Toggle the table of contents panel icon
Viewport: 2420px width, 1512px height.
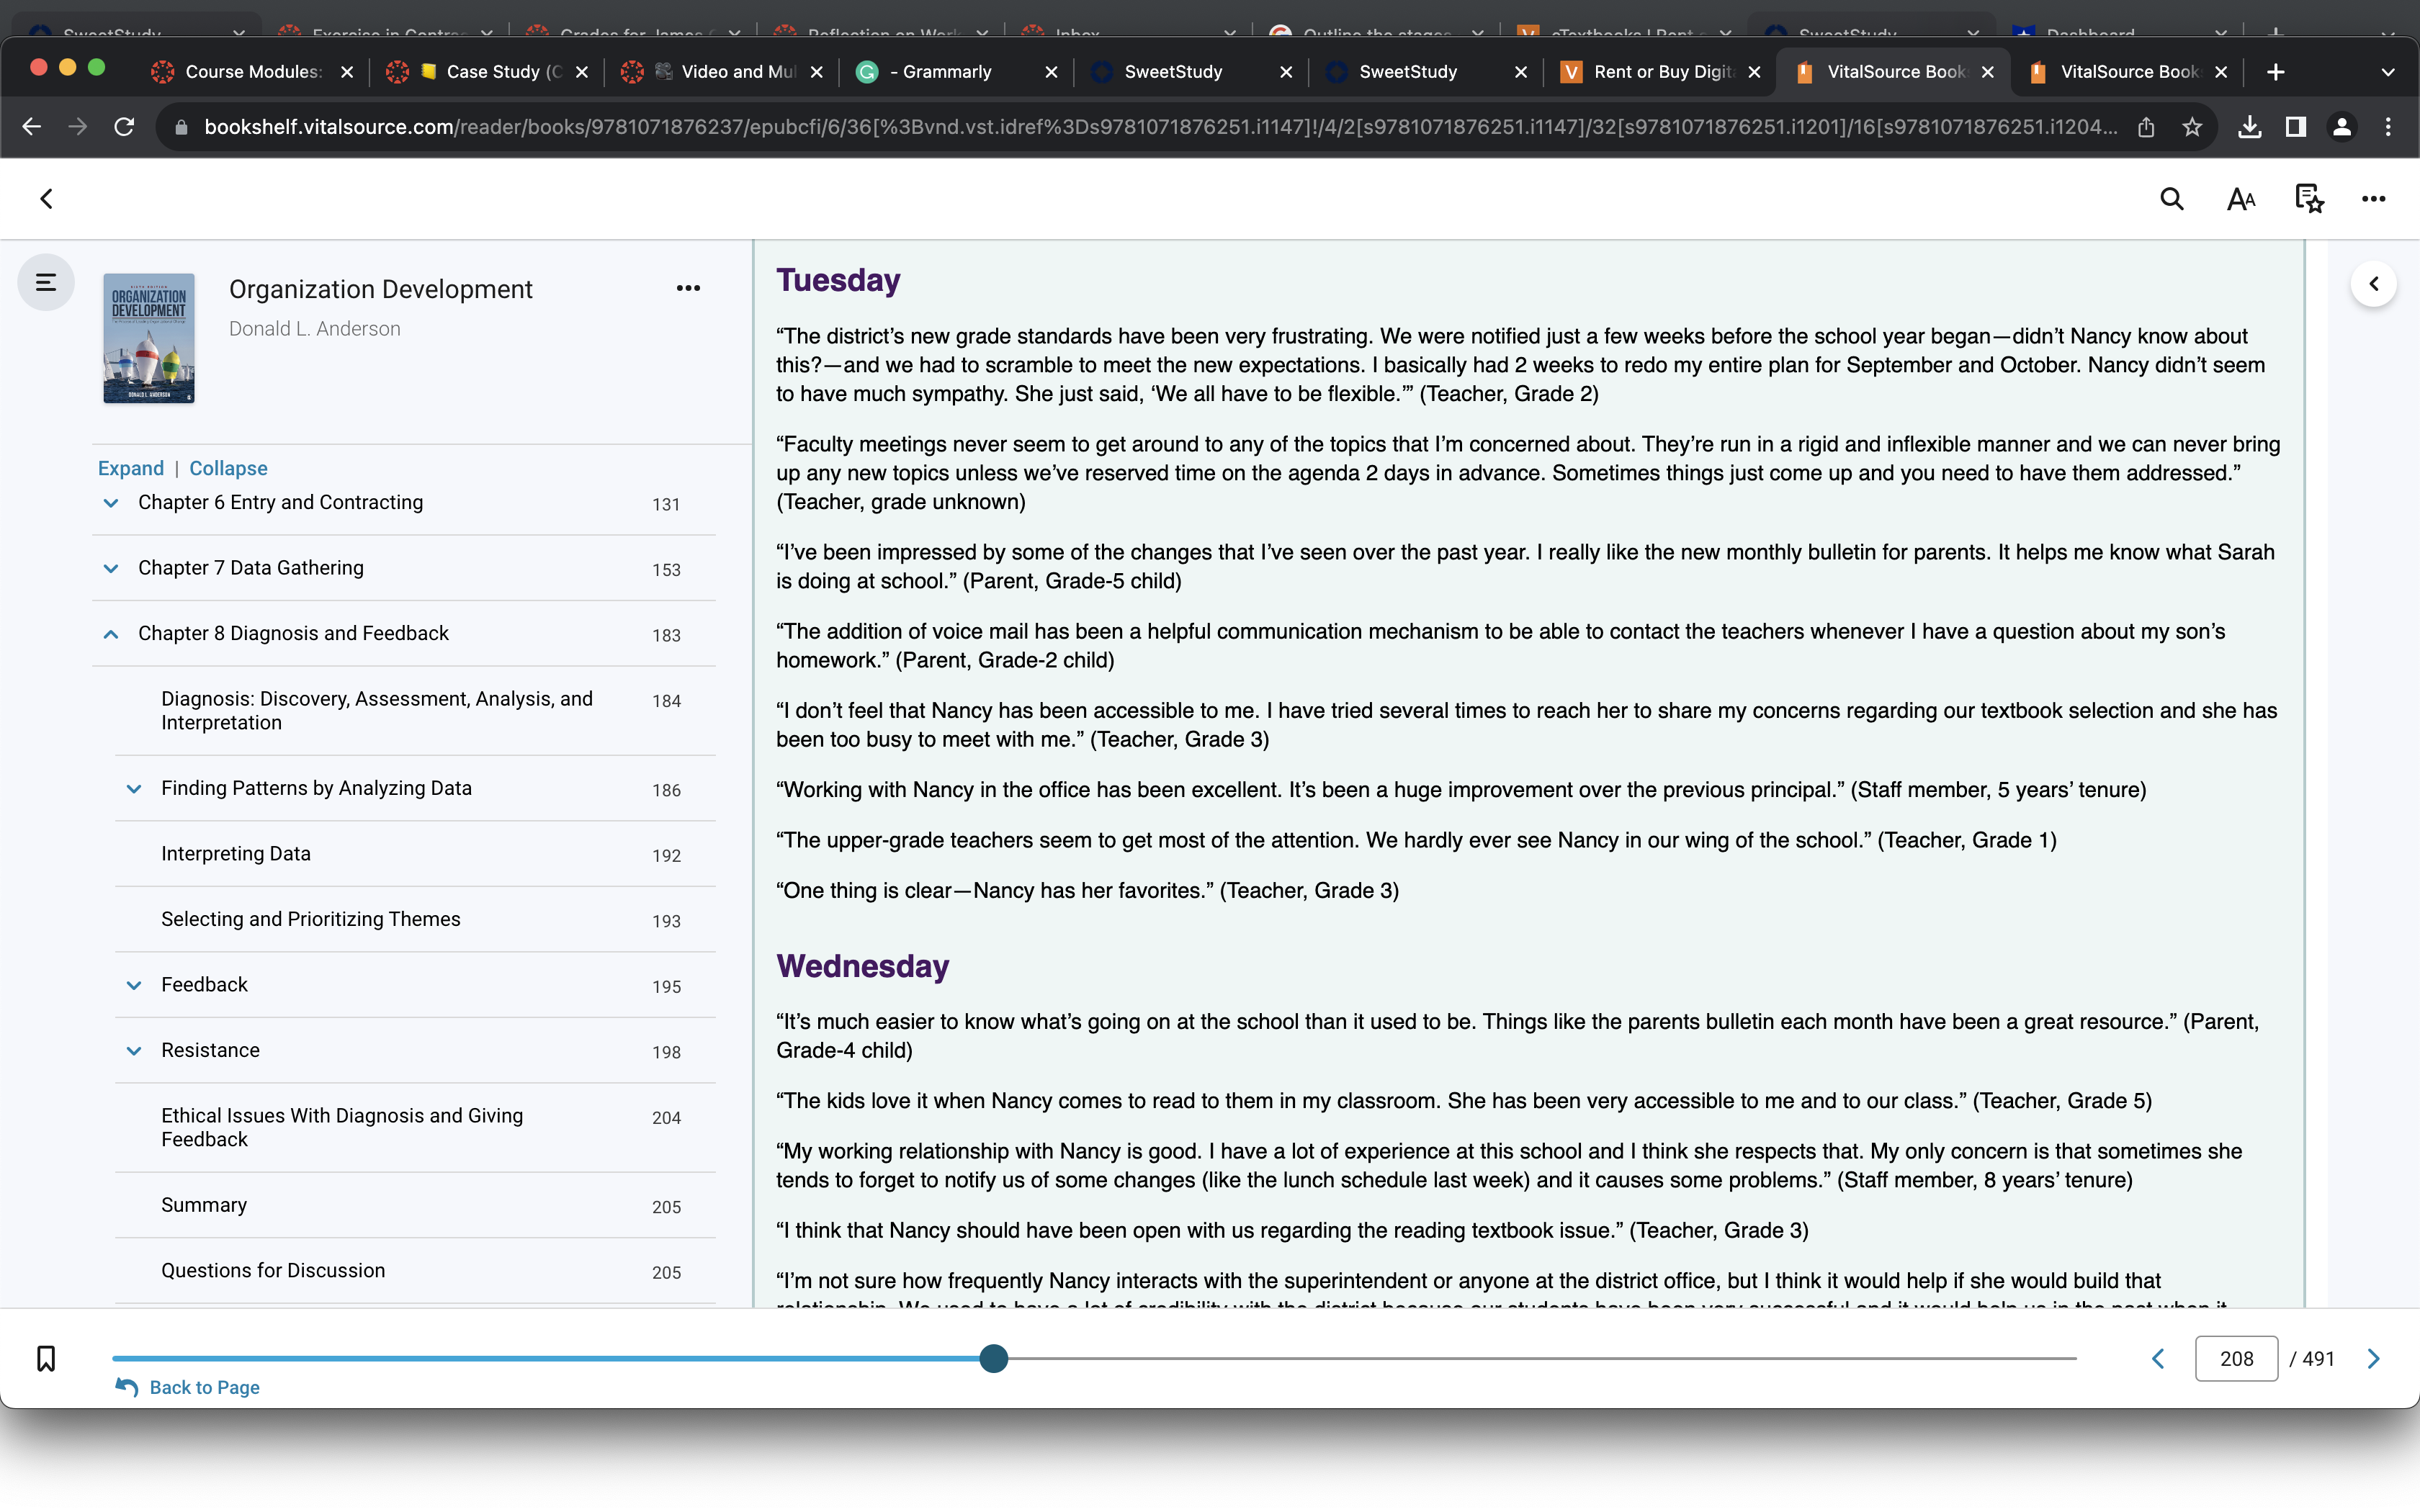tap(46, 283)
